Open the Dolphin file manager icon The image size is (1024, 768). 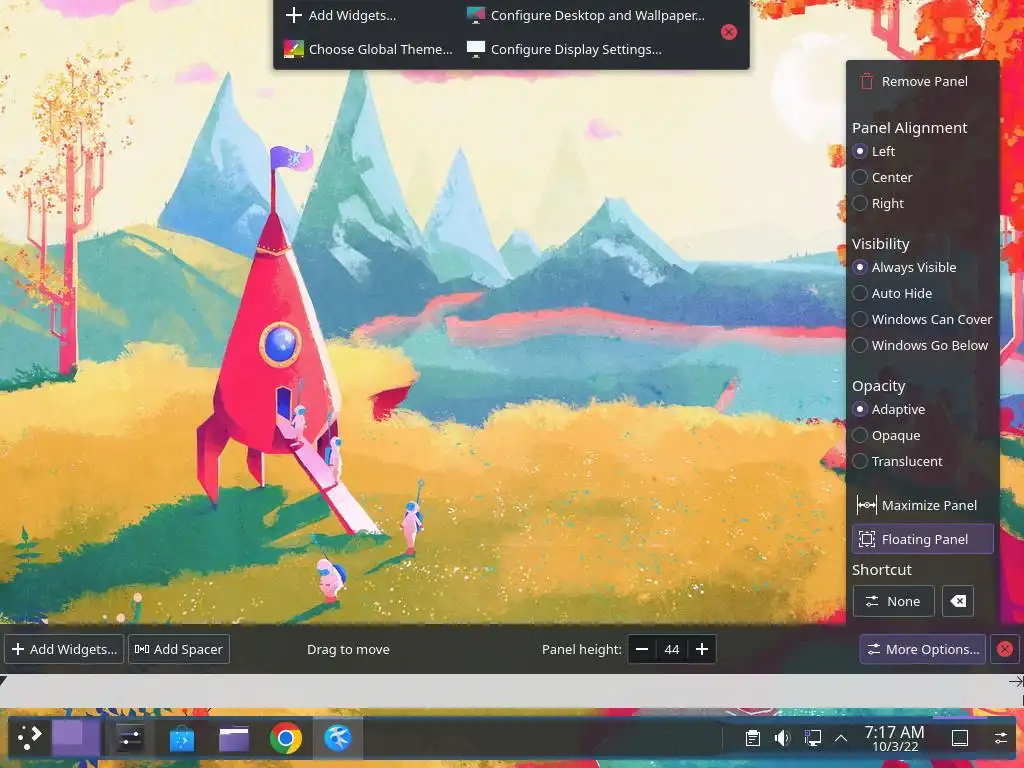click(234, 739)
